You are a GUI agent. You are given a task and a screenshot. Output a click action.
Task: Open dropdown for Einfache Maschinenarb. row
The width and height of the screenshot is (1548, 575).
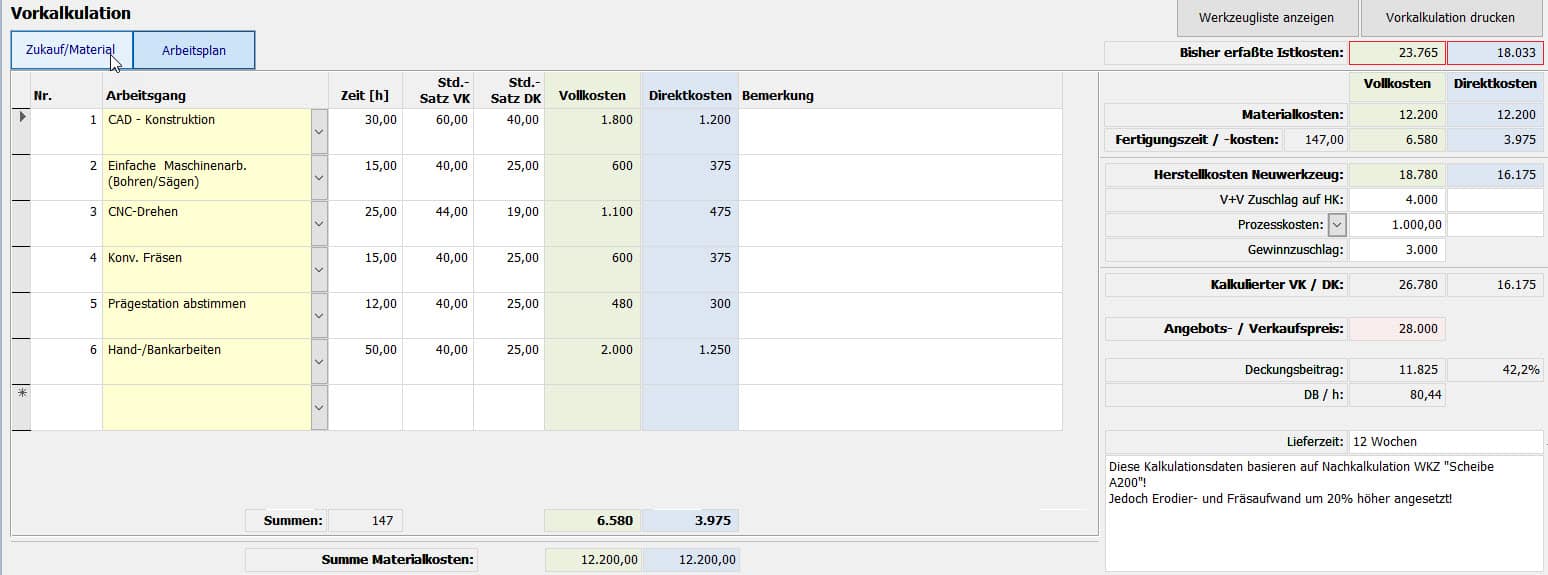click(319, 178)
